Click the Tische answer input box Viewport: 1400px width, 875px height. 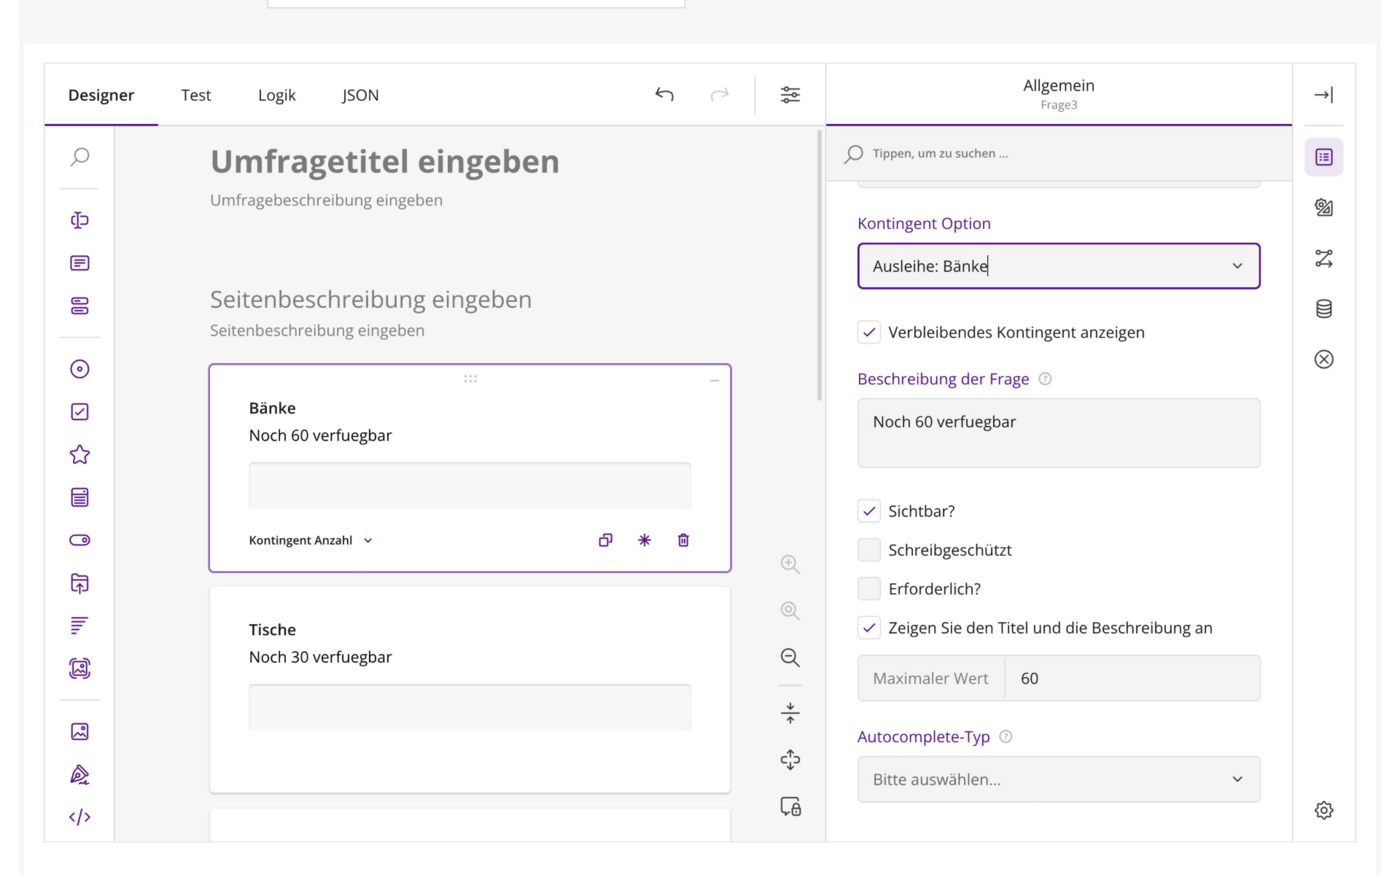coord(470,707)
